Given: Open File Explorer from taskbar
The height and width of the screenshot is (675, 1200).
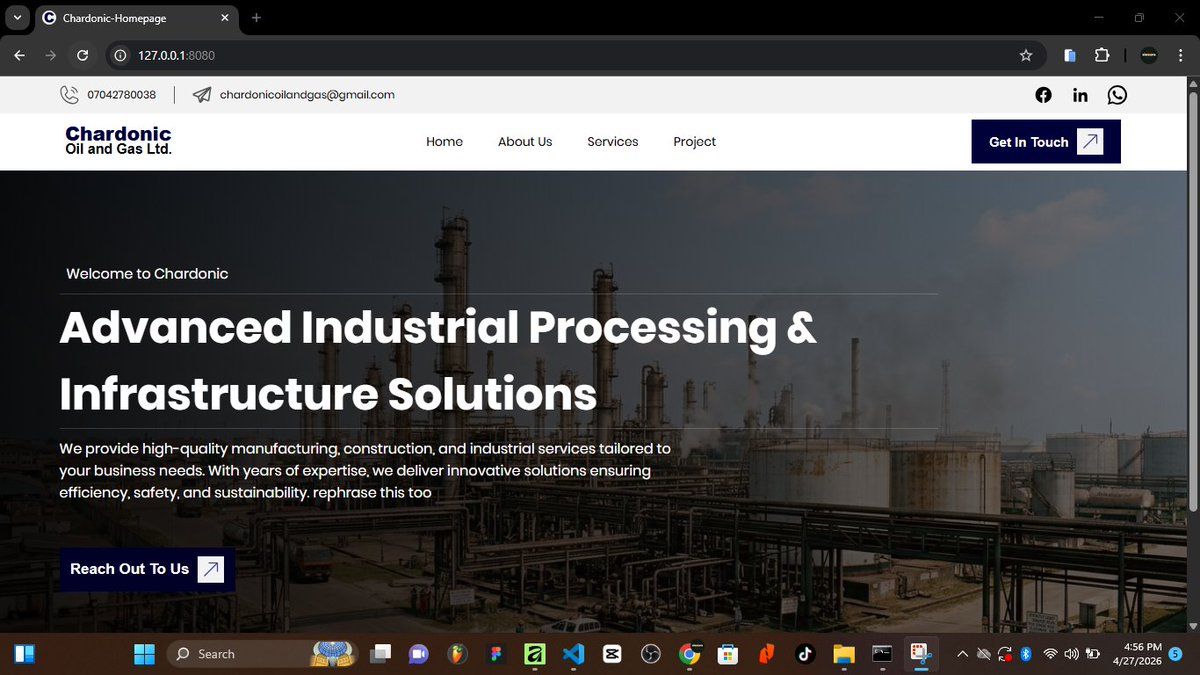Looking at the screenshot, I should [844, 654].
